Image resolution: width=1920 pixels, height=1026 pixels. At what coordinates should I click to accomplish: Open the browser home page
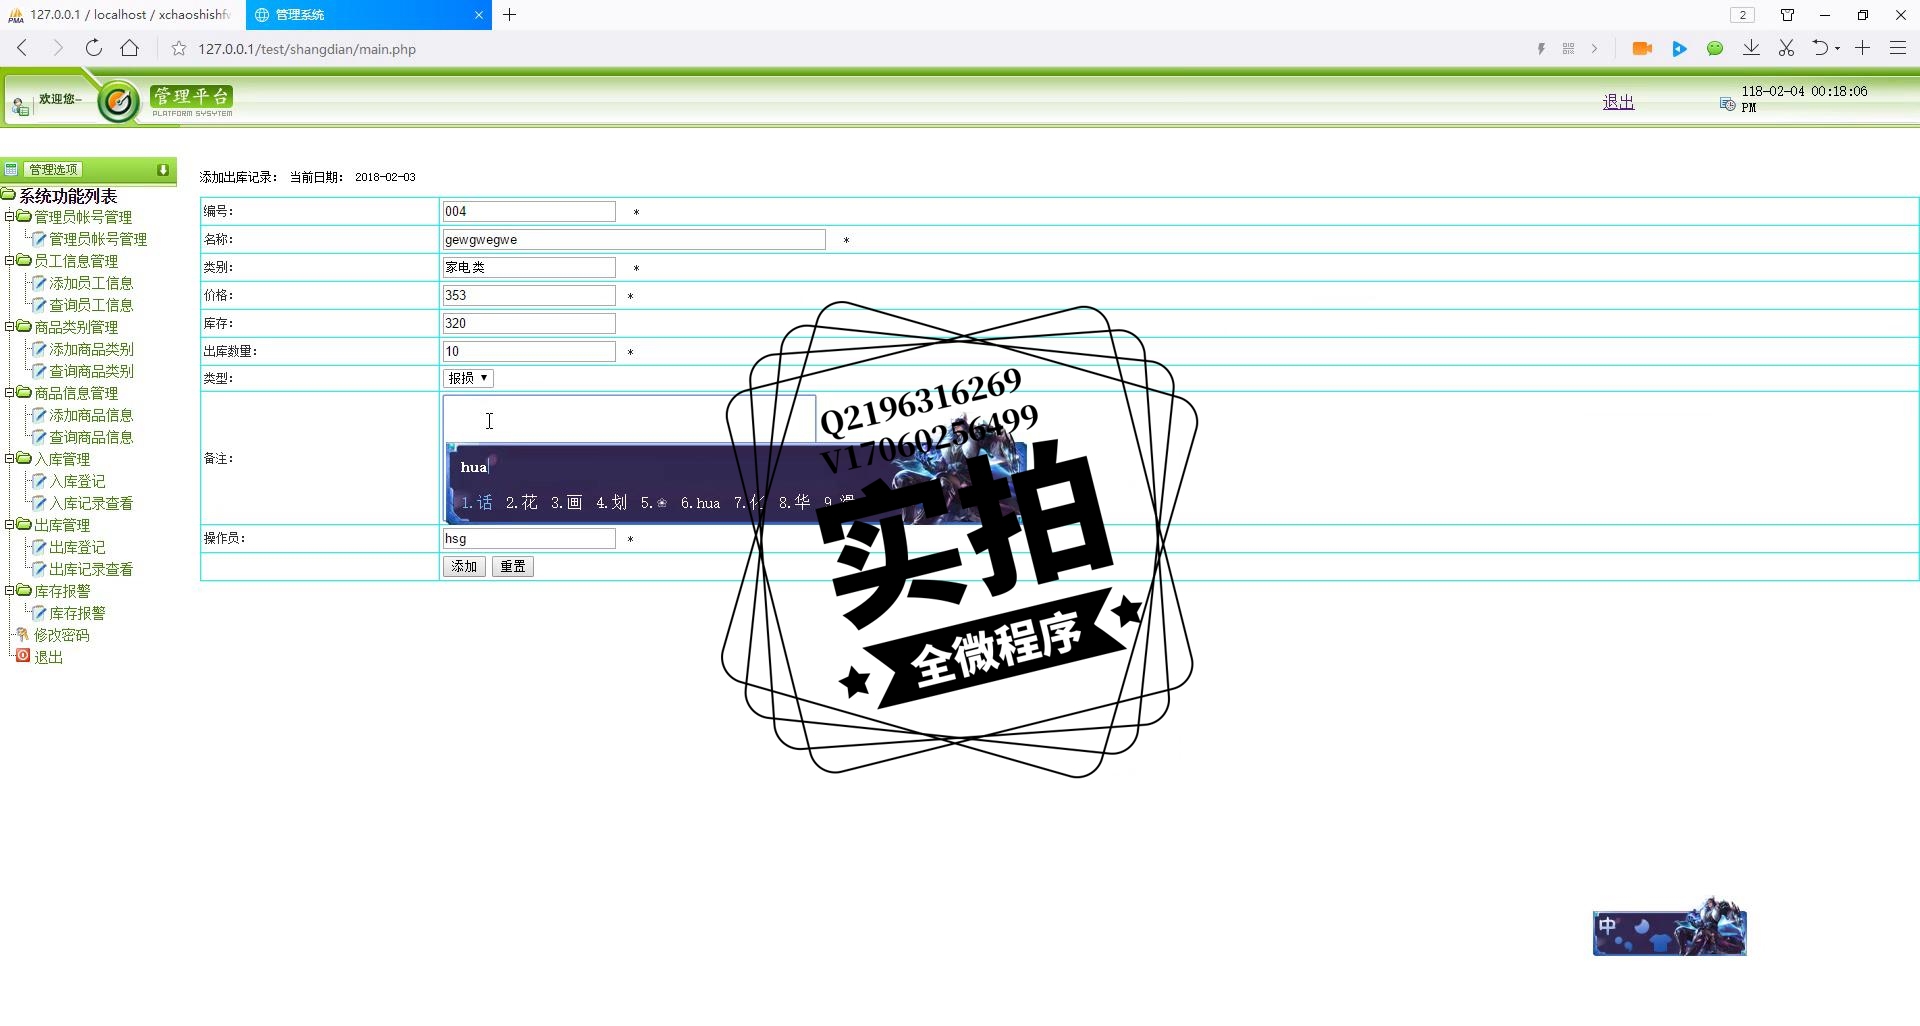click(130, 48)
